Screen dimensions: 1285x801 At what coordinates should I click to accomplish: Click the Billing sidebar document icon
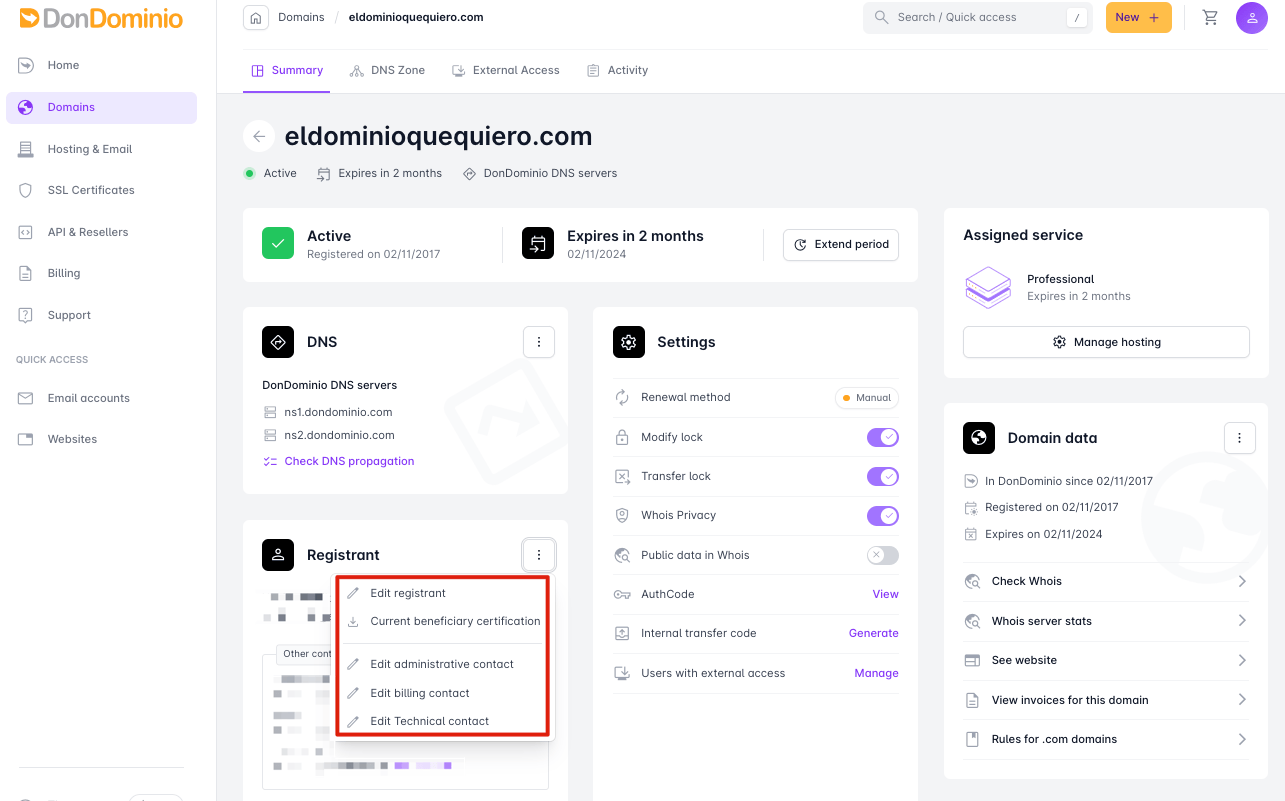[x=26, y=273]
